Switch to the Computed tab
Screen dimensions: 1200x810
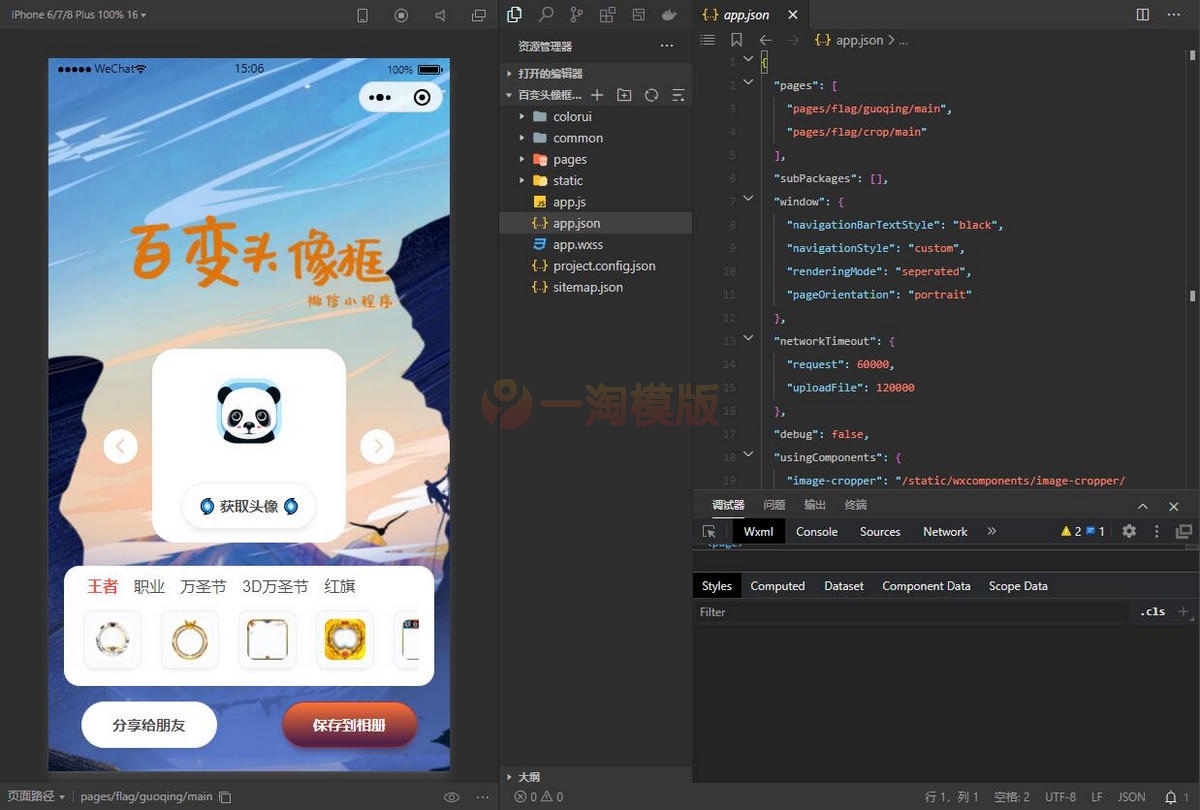click(x=777, y=586)
